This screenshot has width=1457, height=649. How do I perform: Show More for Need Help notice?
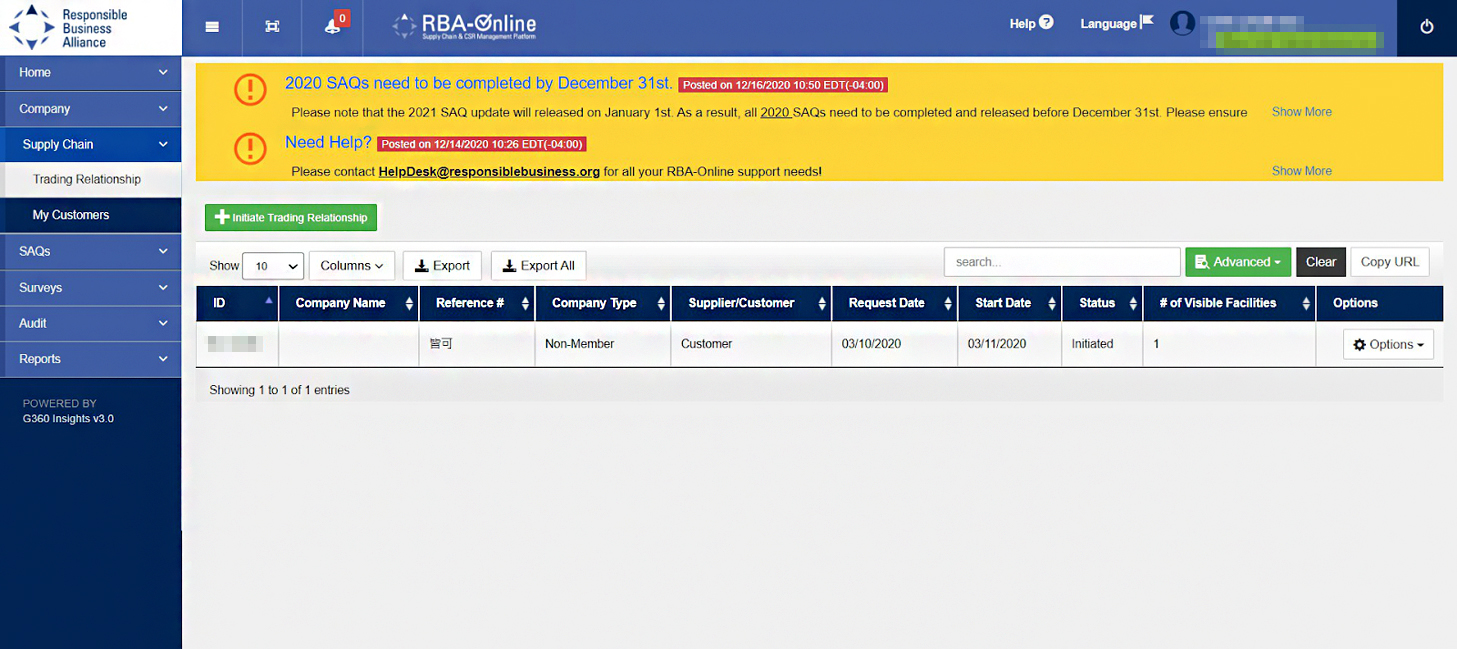pyautogui.click(x=1301, y=171)
